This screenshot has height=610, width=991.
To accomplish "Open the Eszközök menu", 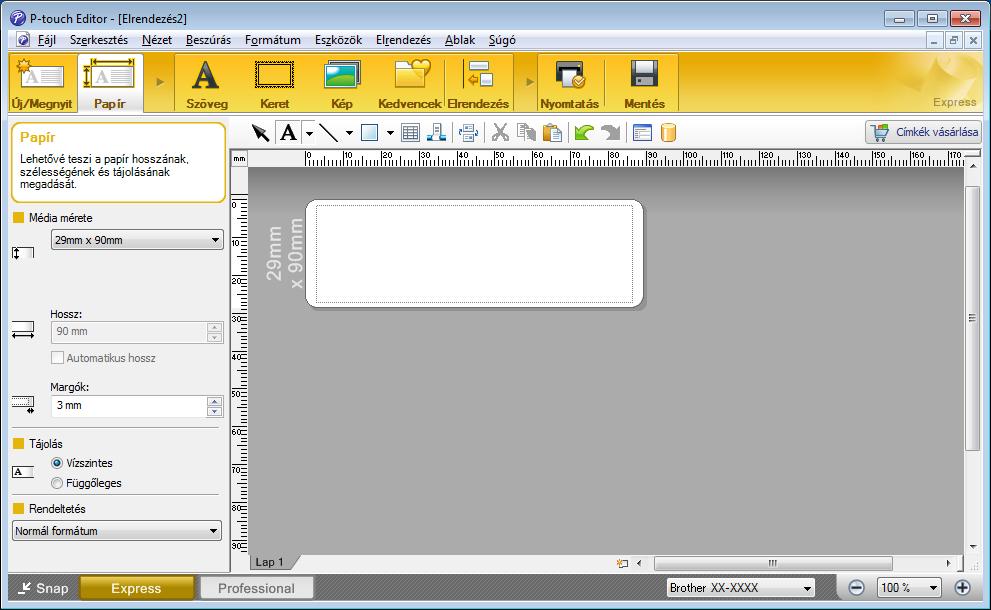I will [x=339, y=40].
